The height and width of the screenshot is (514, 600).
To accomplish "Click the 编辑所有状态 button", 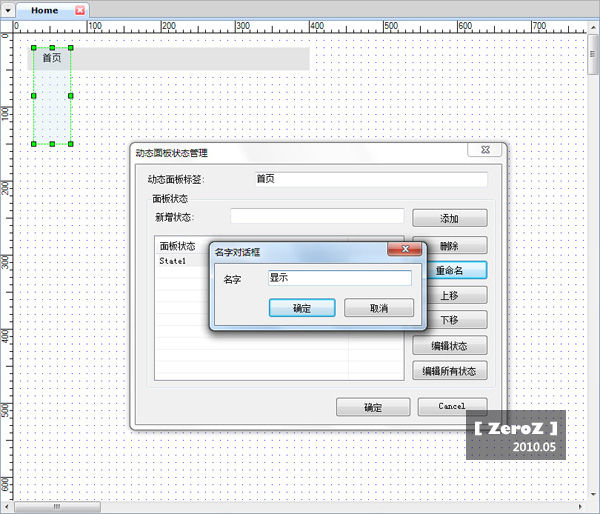I will click(450, 370).
